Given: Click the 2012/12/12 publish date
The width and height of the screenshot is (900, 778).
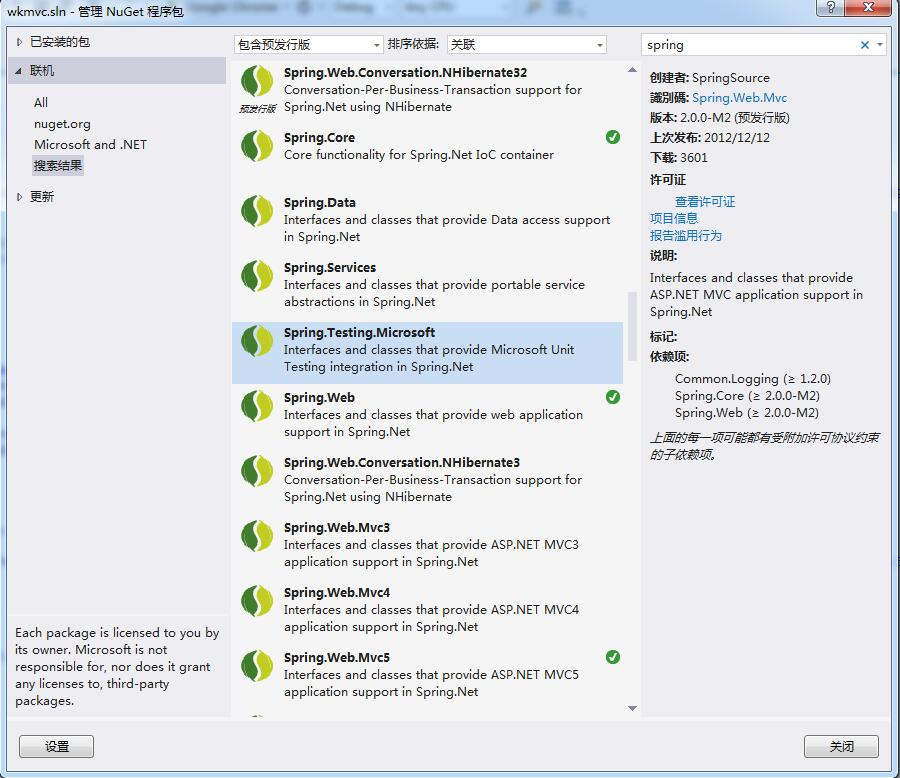Looking at the screenshot, I should [737, 138].
